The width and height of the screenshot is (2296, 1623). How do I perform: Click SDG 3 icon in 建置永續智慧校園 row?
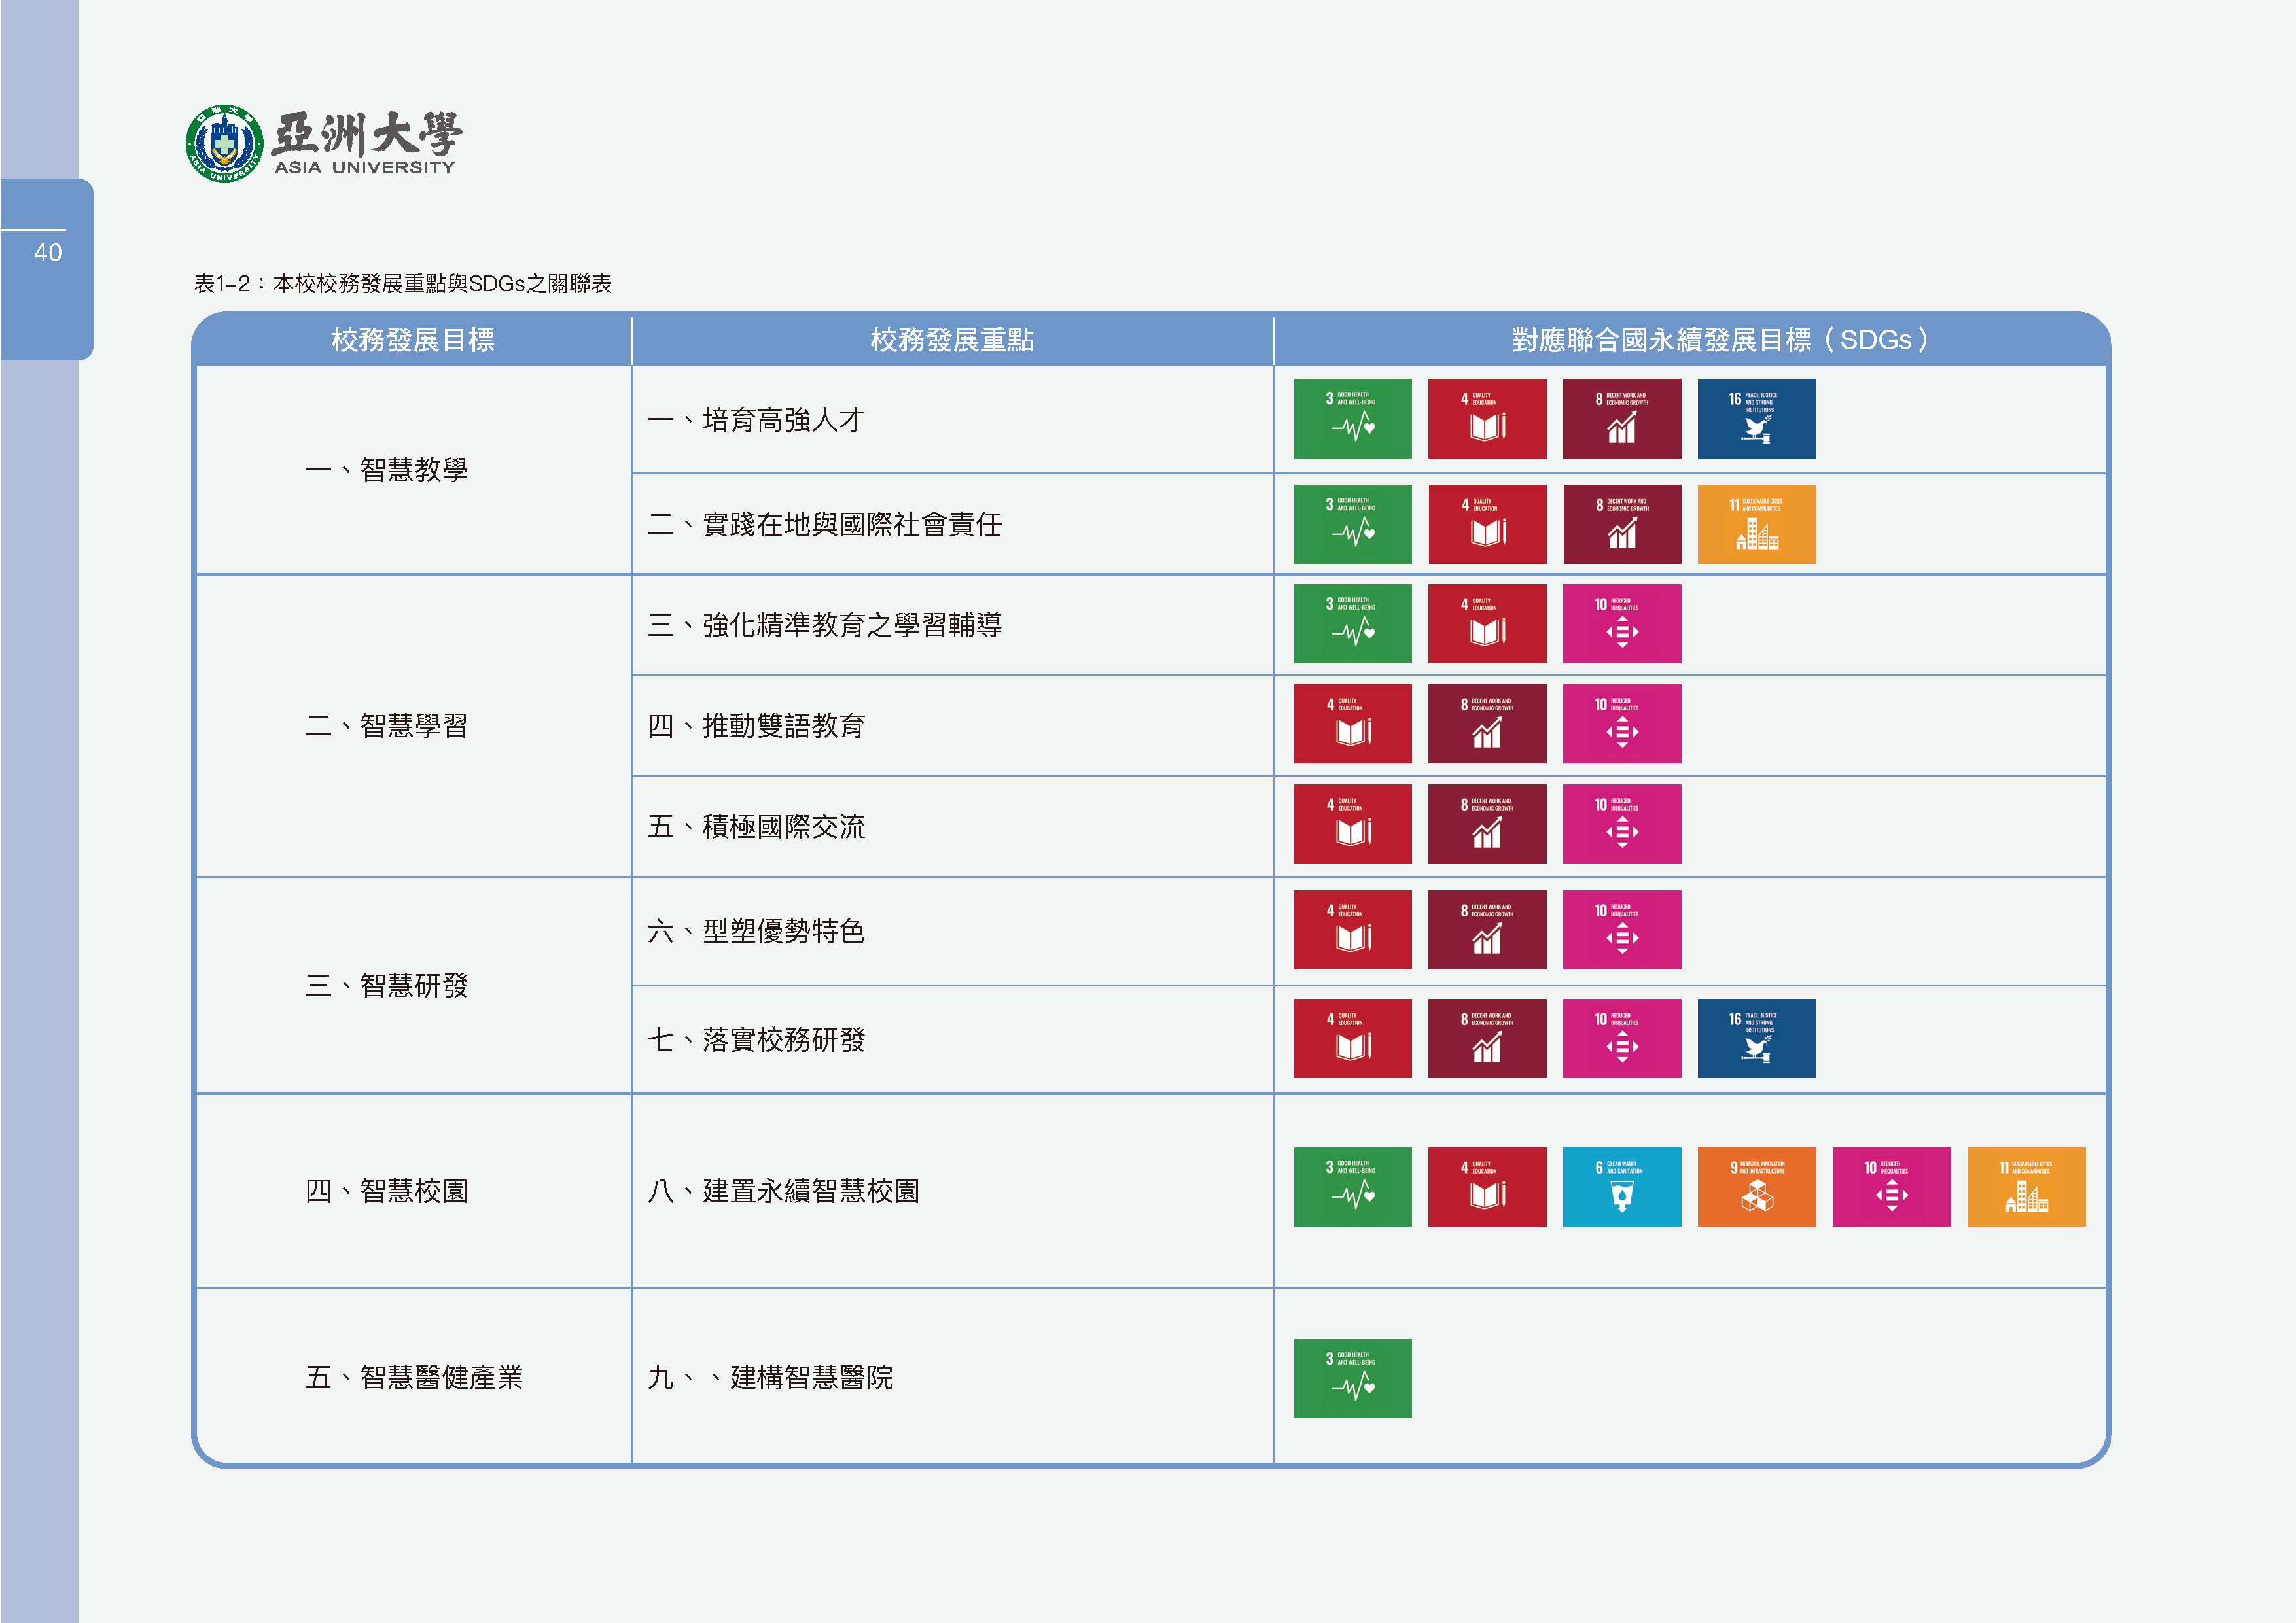[1352, 1187]
